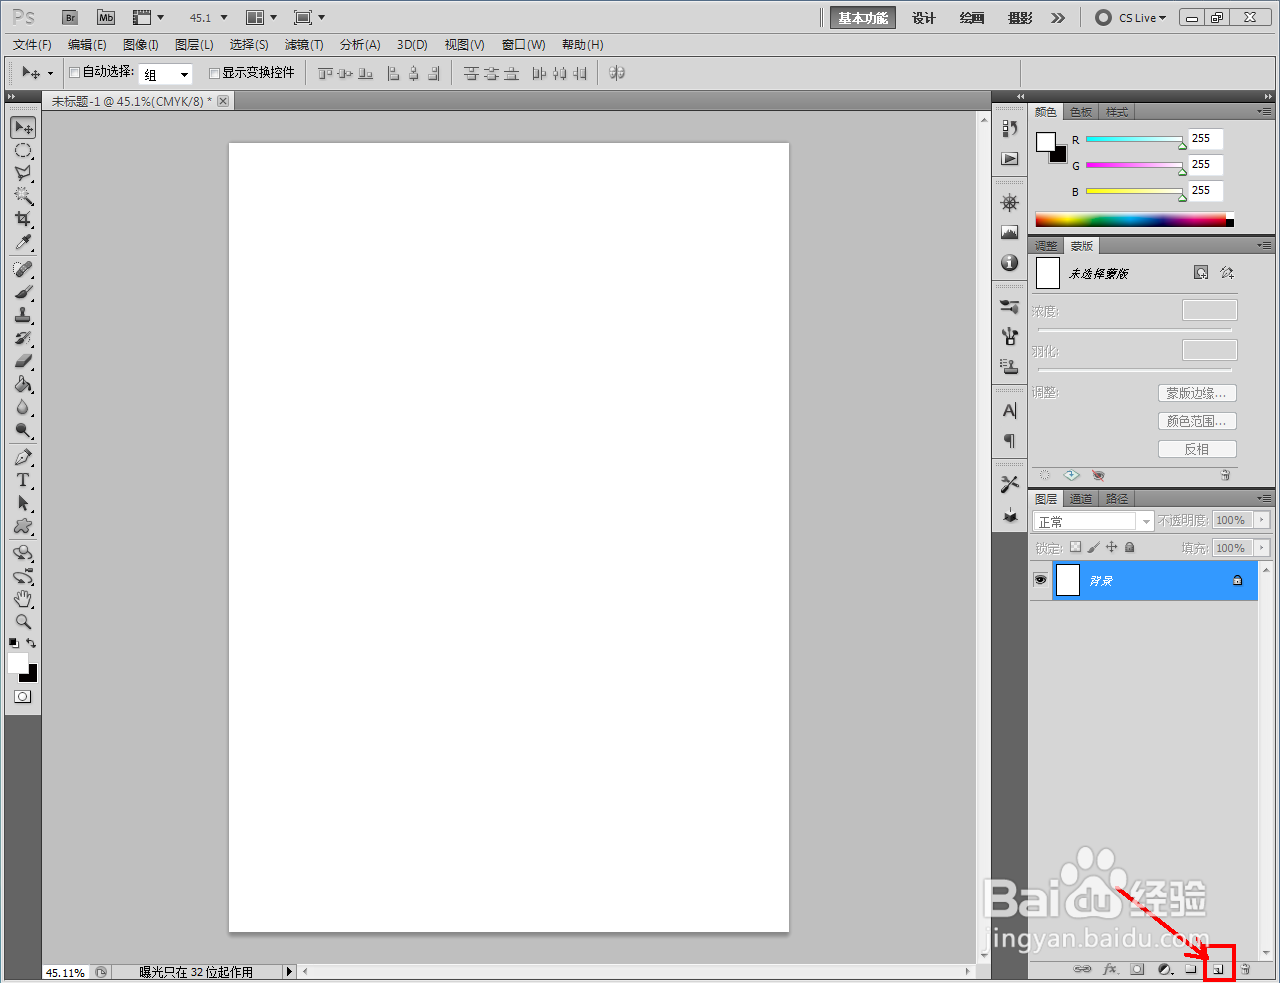The width and height of the screenshot is (1280, 983).
Task: Switch to the 通道 tab
Action: pyautogui.click(x=1081, y=499)
